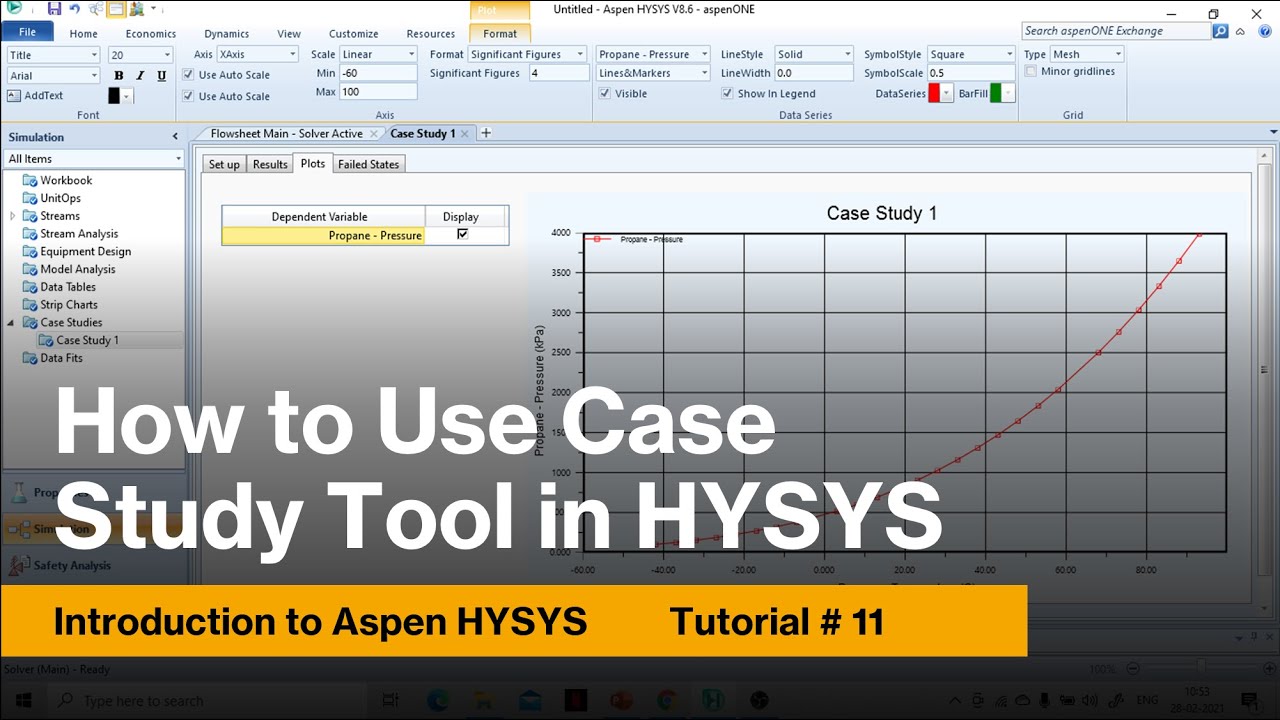
Task: Click the Save icon in quick access toolbar
Action: tap(55, 9)
